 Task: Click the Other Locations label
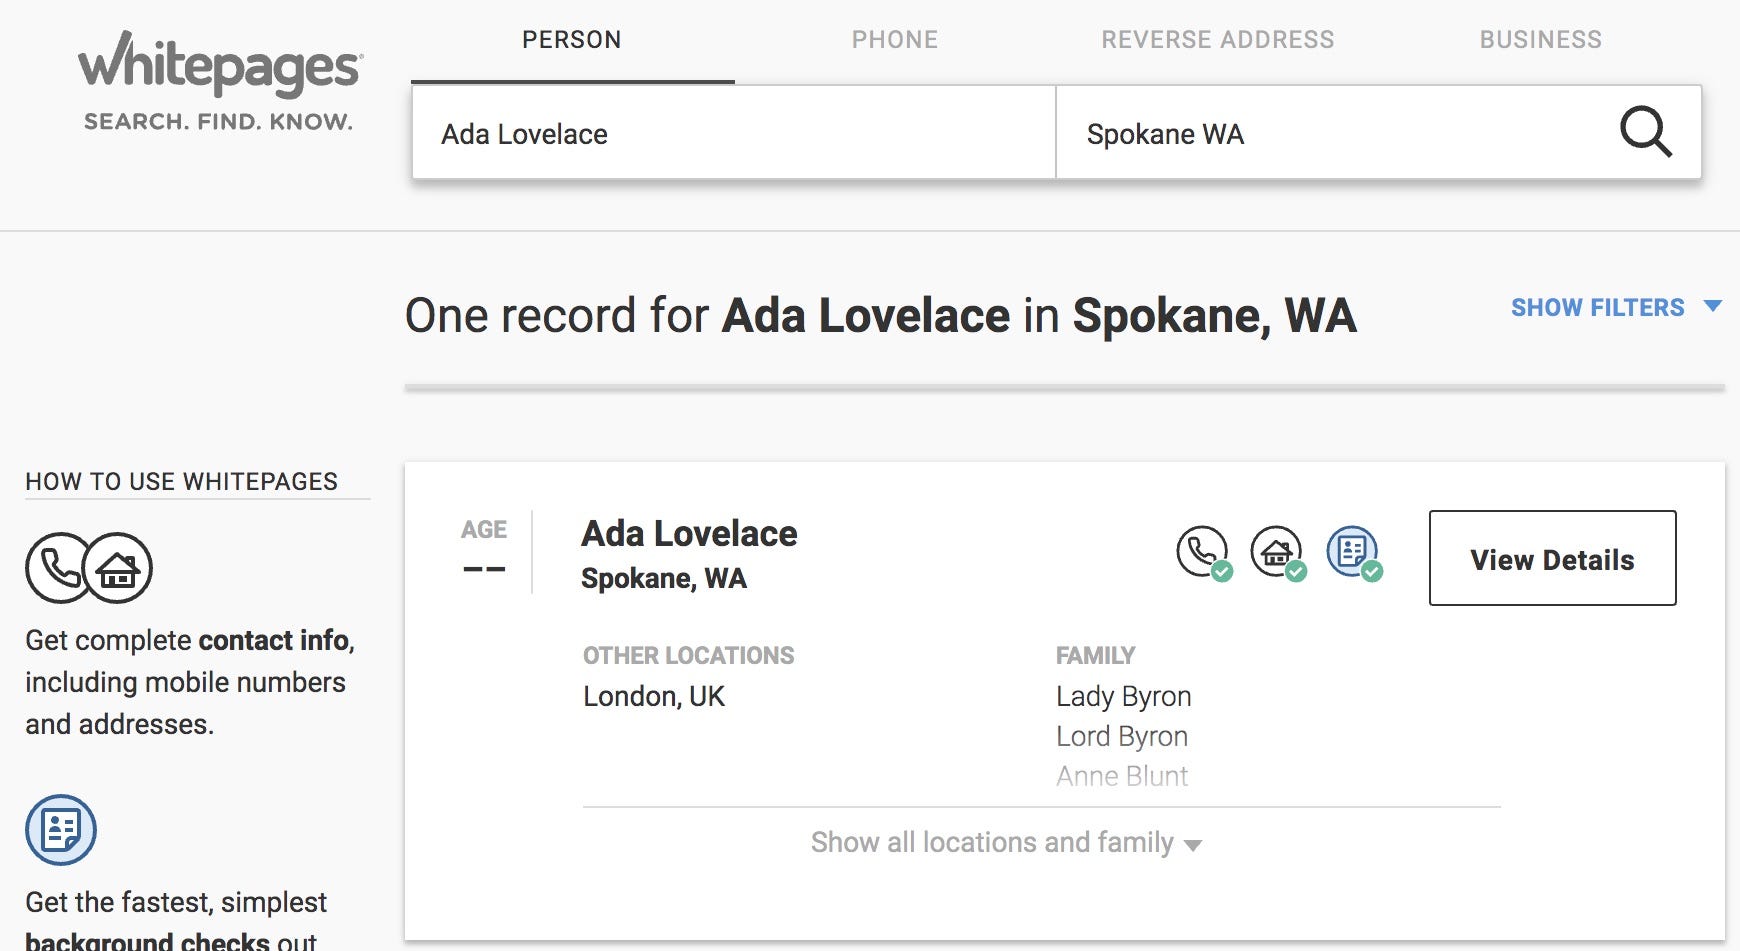689,656
